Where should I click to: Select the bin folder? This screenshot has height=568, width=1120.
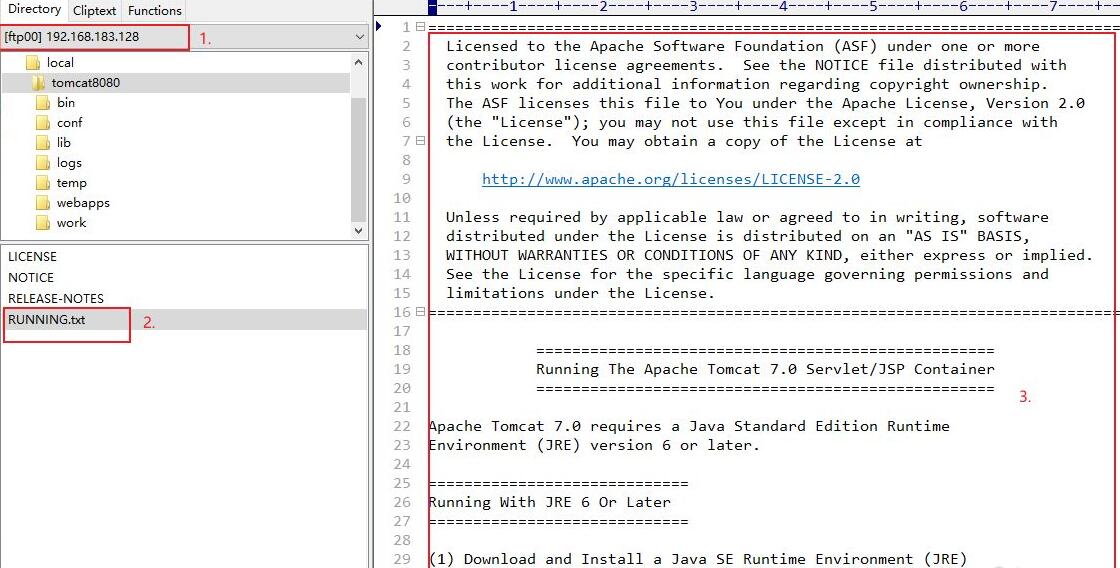[66, 102]
